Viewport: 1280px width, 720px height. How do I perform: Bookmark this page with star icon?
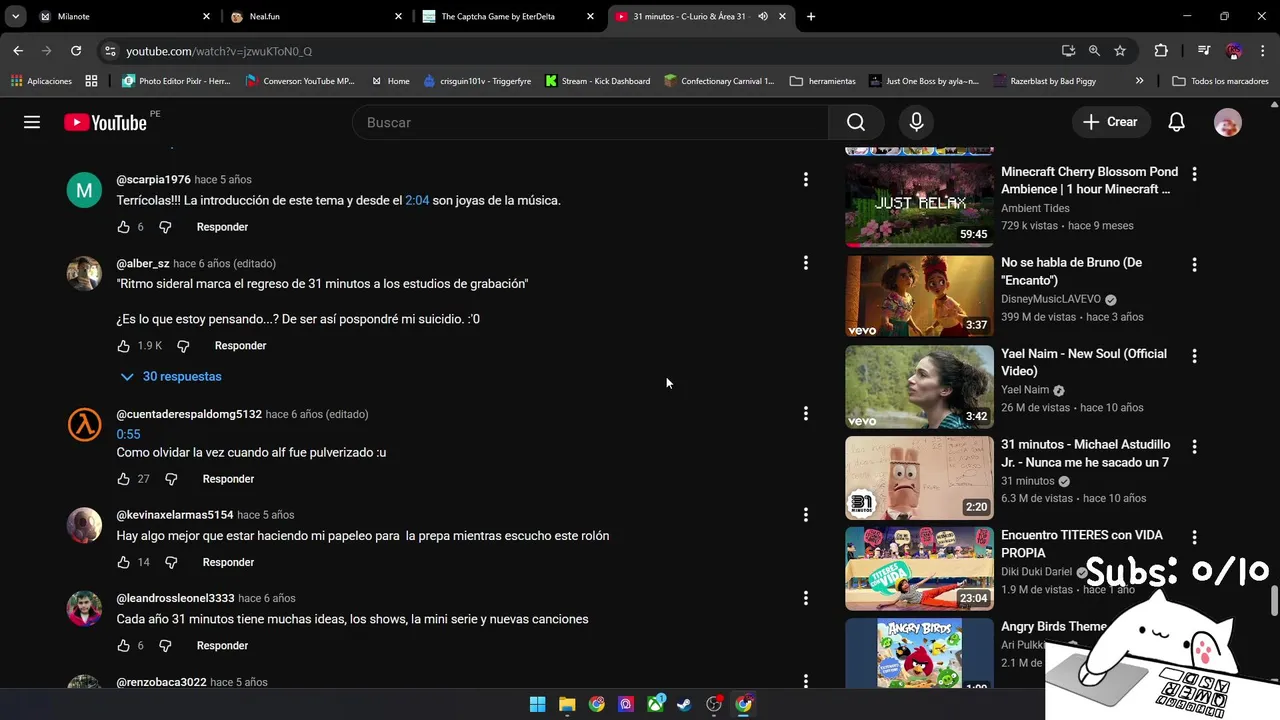click(x=1120, y=50)
